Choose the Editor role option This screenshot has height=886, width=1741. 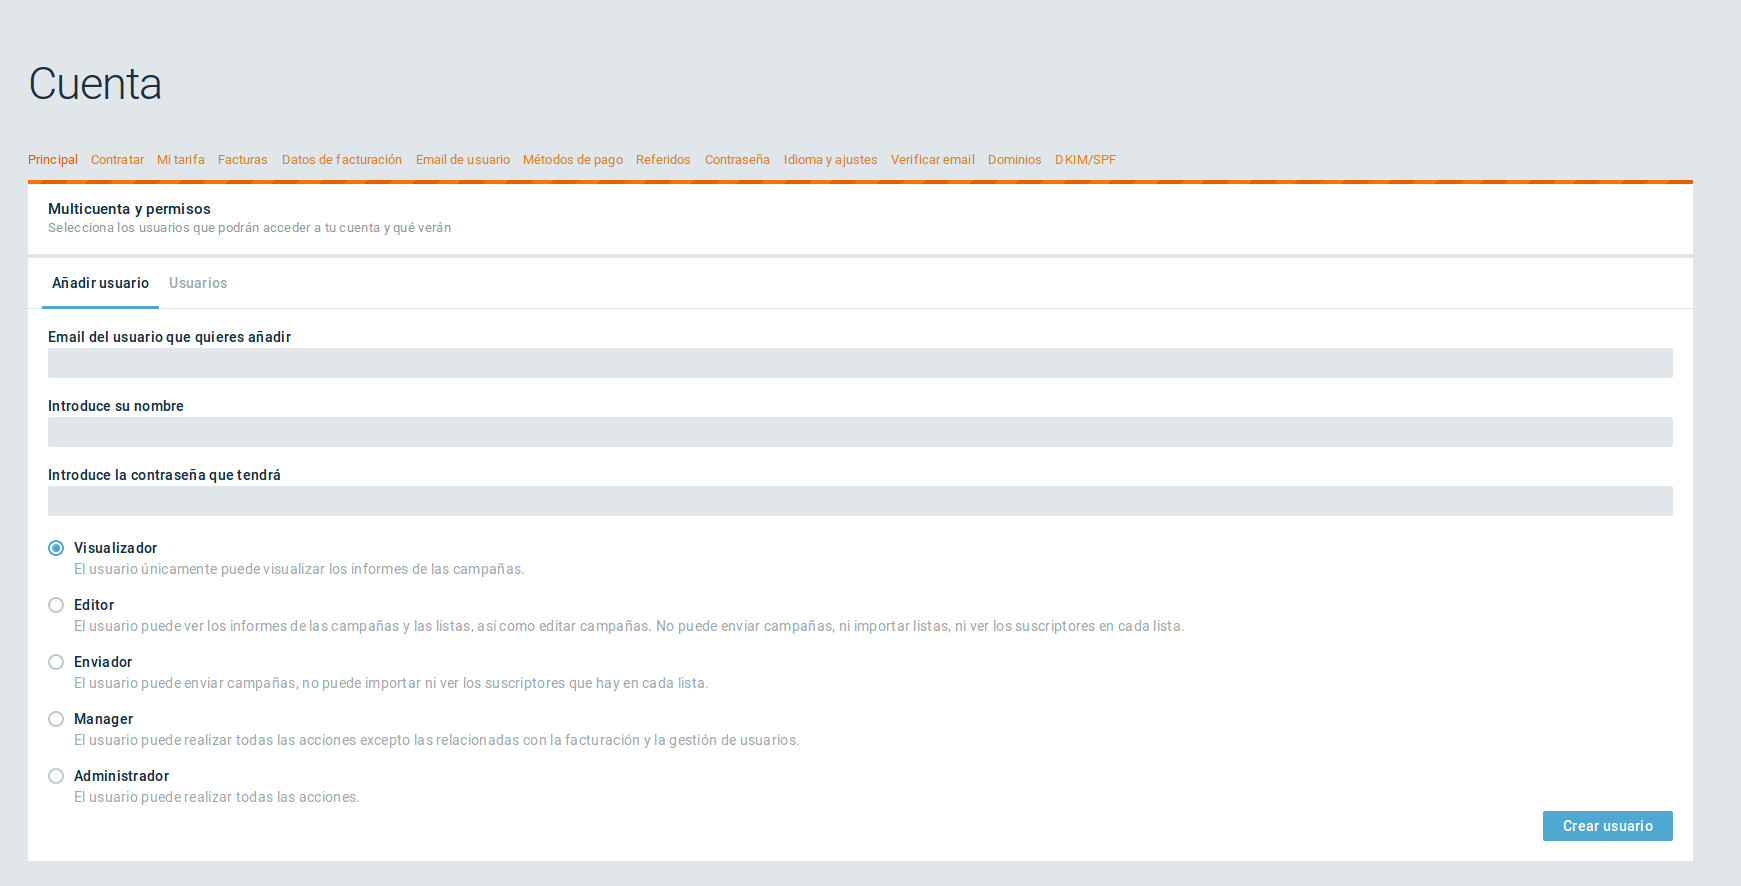[56, 605]
